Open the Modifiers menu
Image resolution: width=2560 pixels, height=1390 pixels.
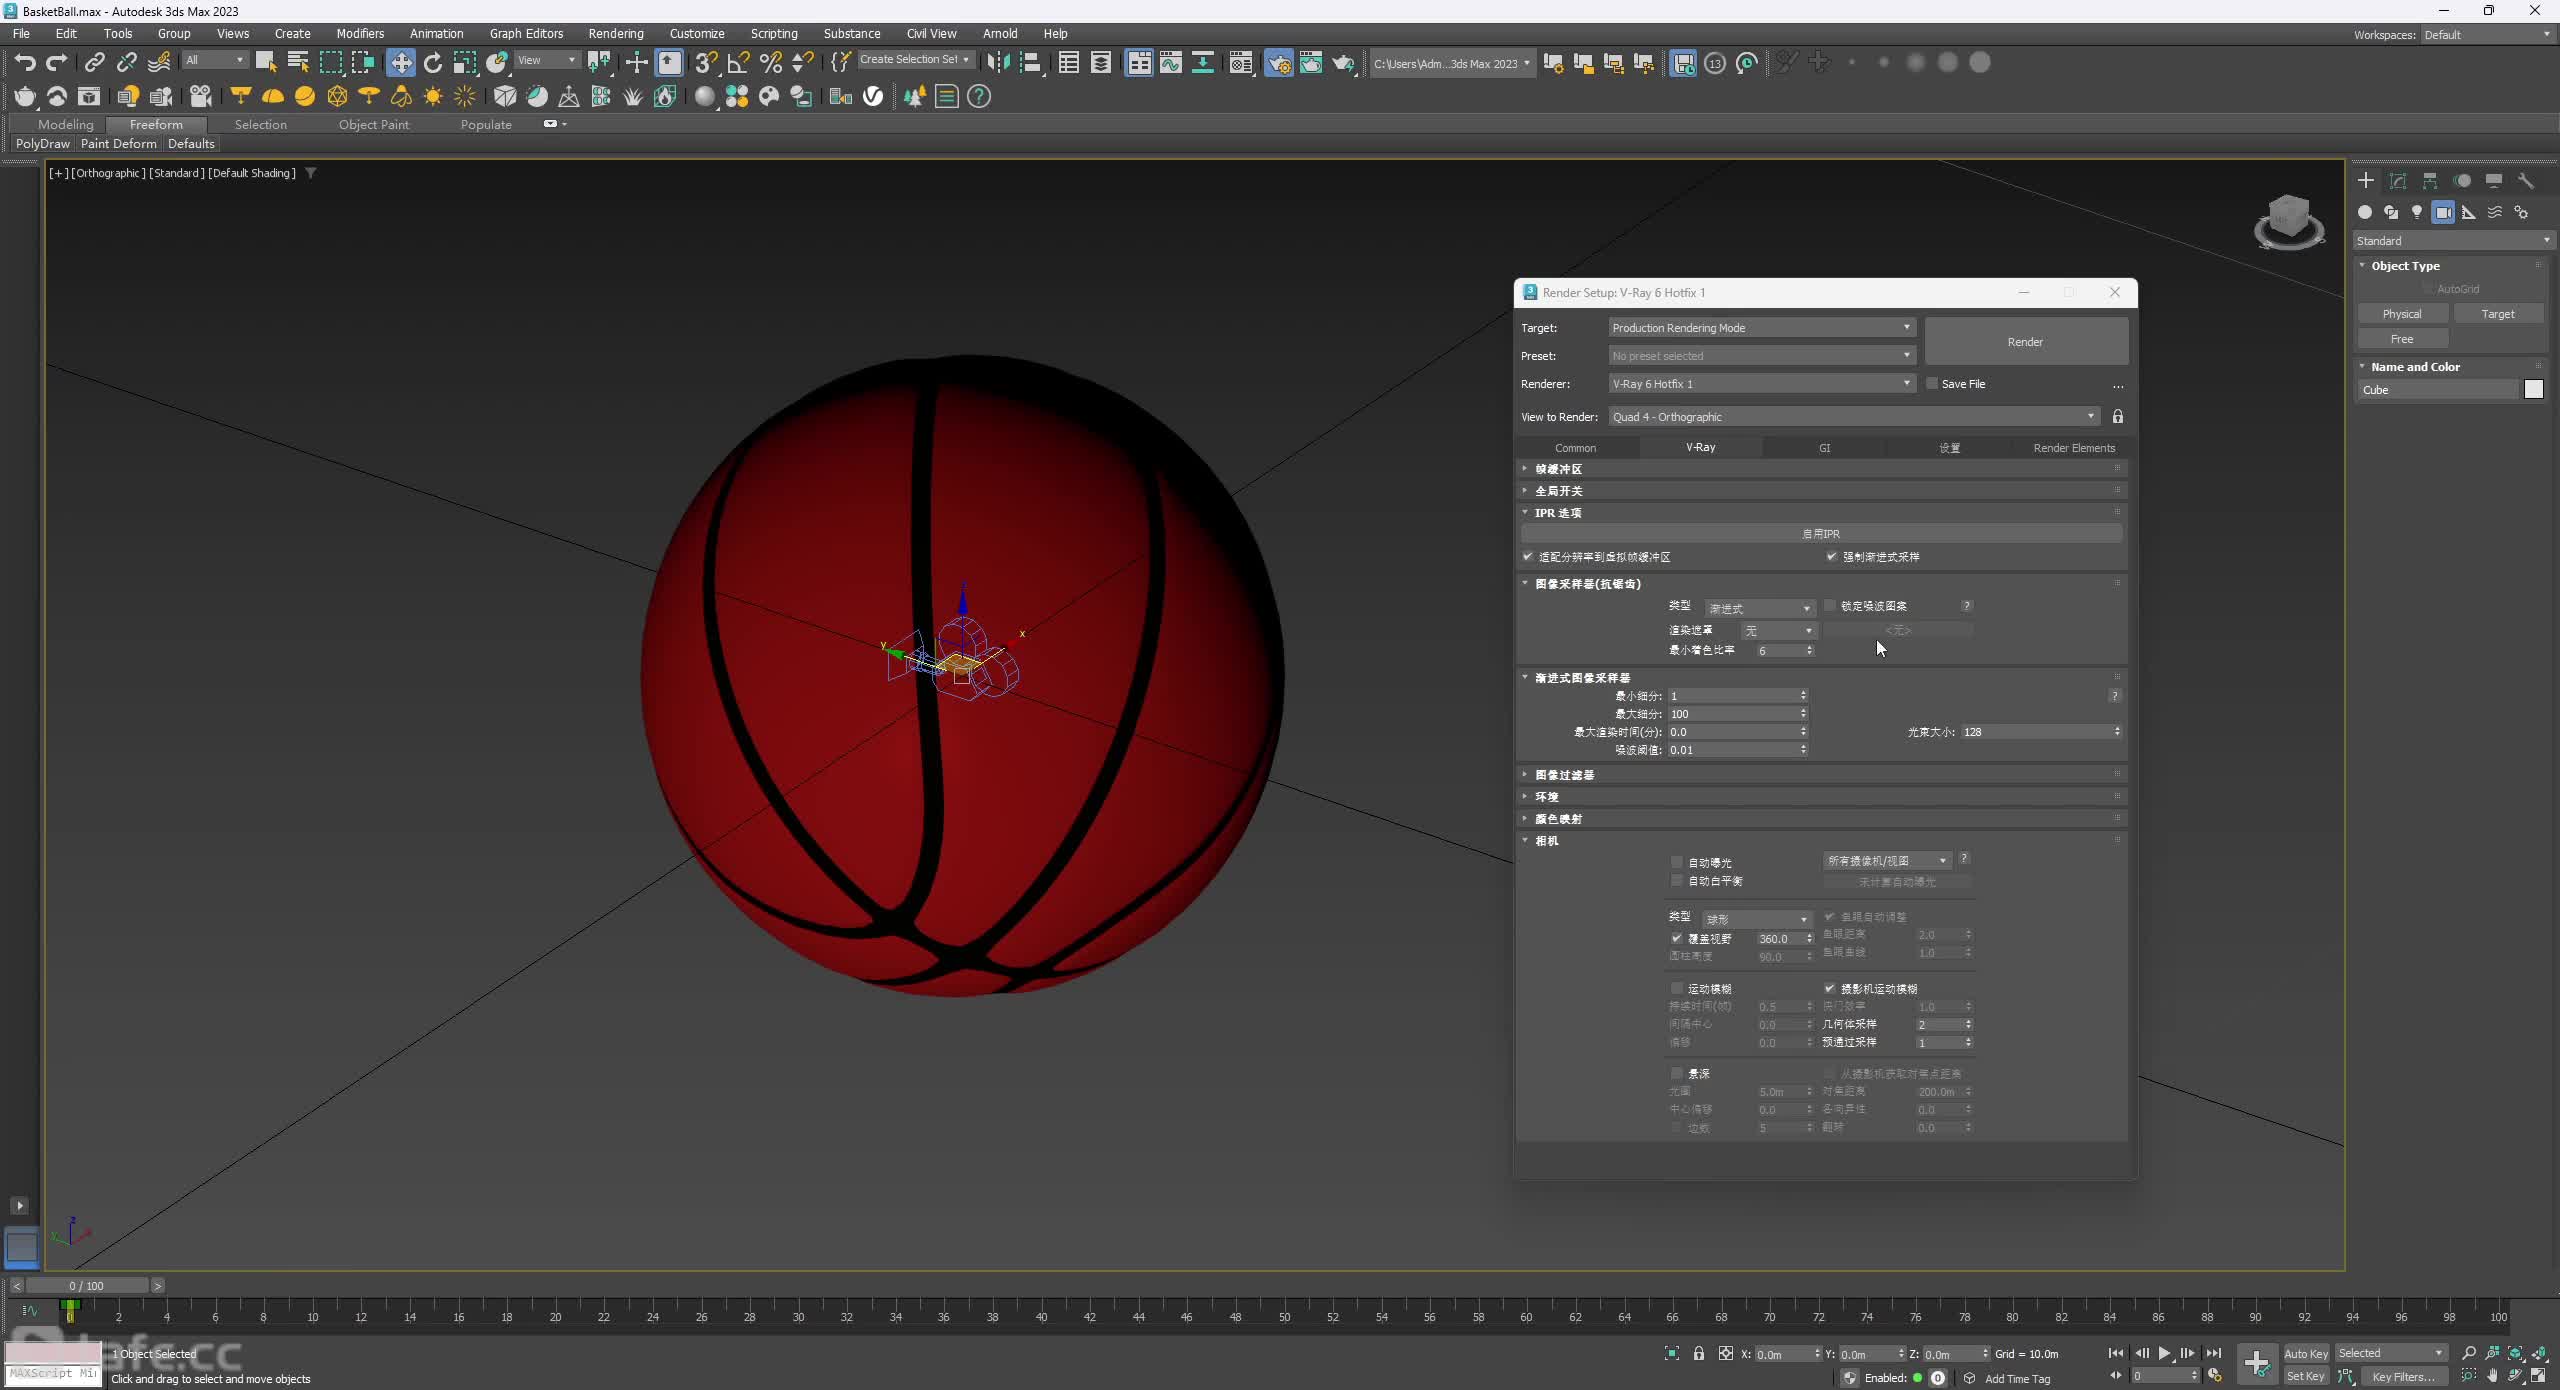(359, 33)
